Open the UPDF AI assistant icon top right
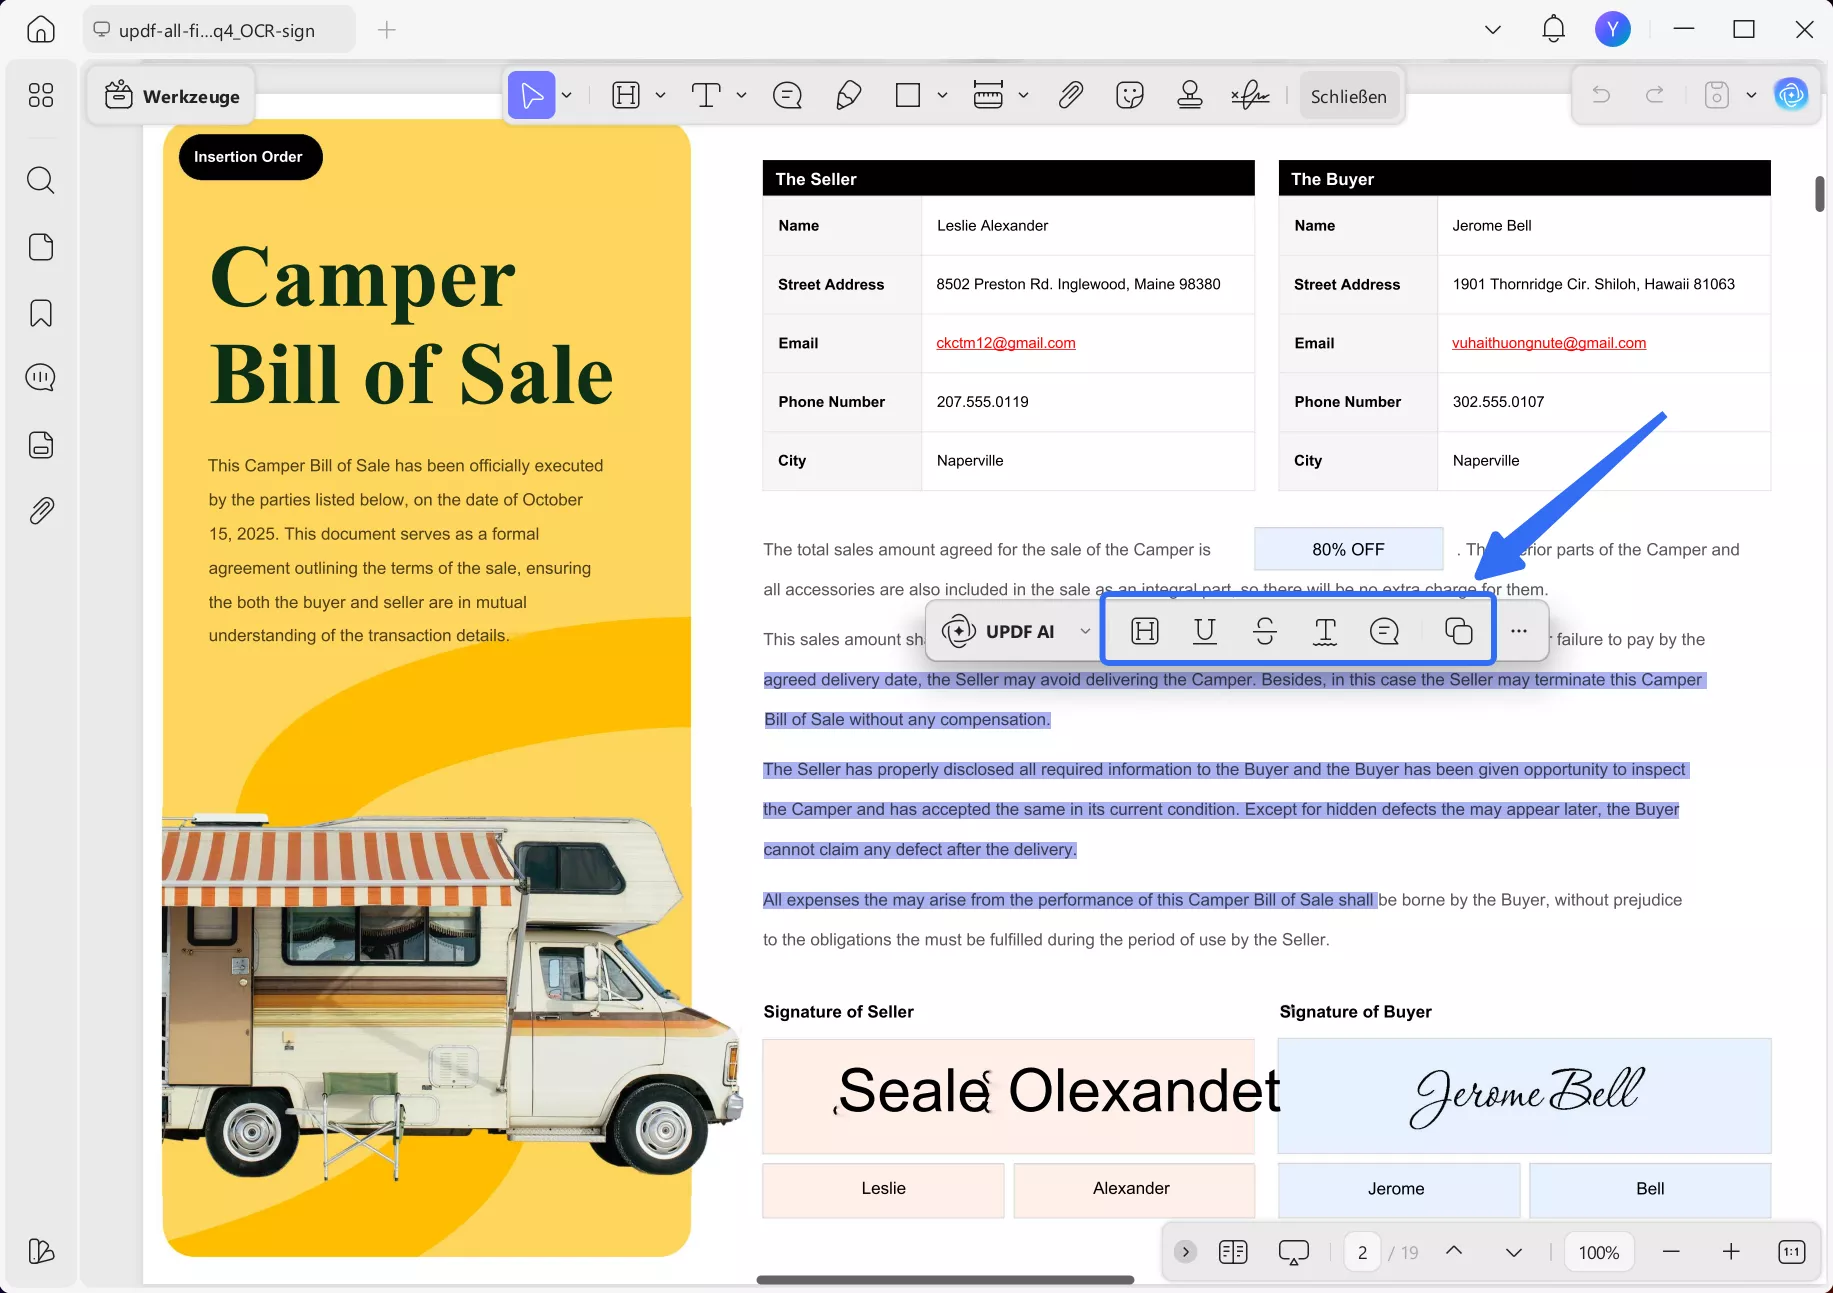Viewport: 1833px width, 1293px height. point(1791,95)
